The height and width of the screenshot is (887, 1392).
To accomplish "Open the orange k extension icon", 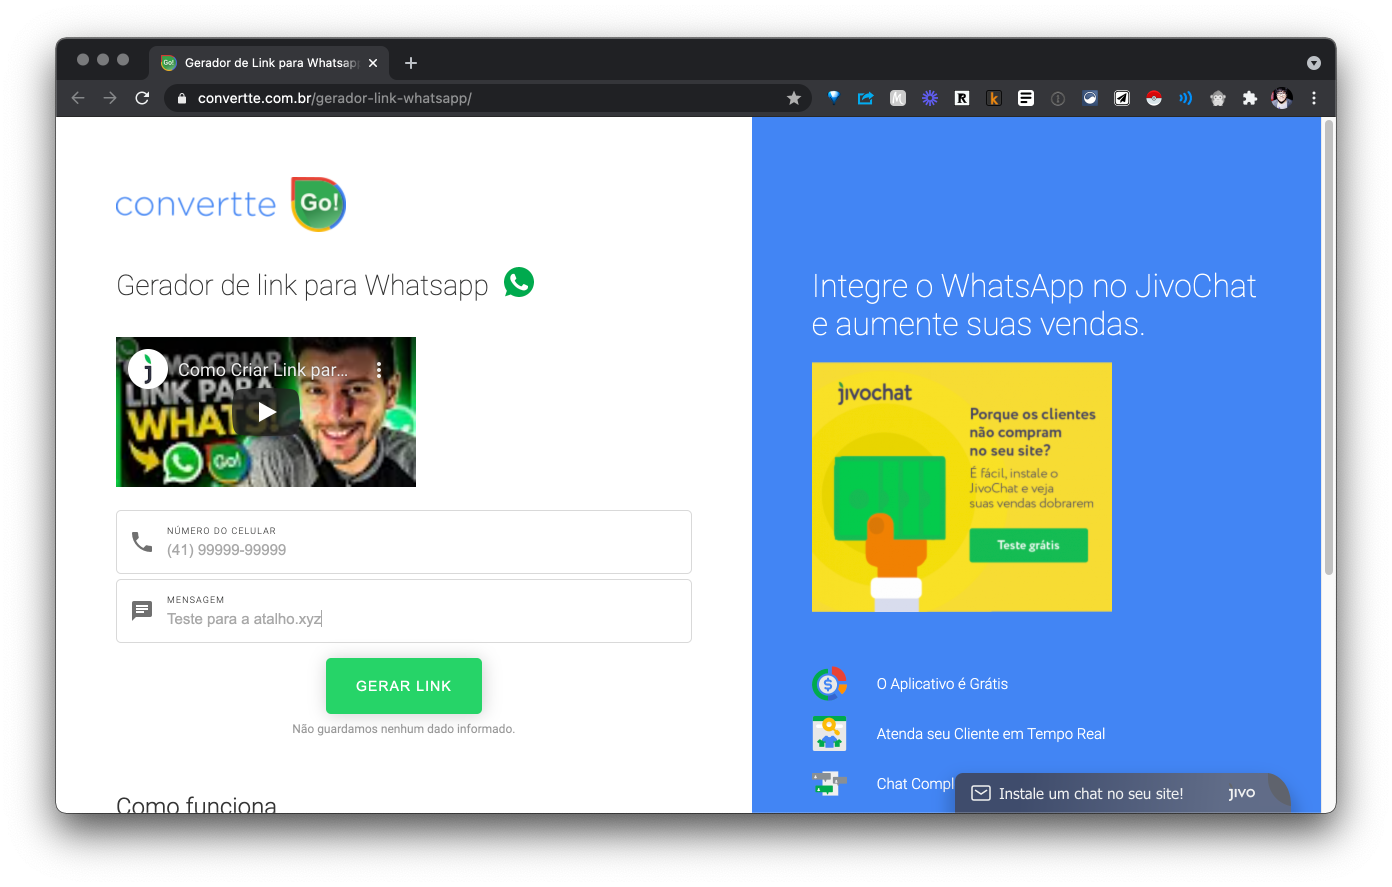I will pyautogui.click(x=994, y=98).
